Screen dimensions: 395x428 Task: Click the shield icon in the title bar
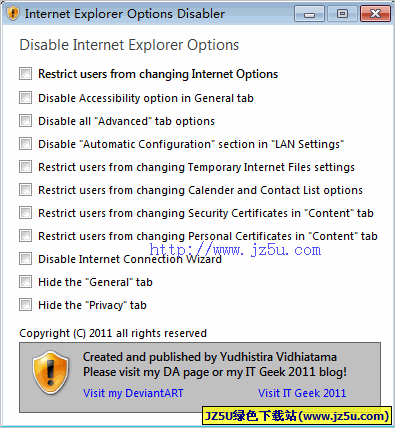13,13
